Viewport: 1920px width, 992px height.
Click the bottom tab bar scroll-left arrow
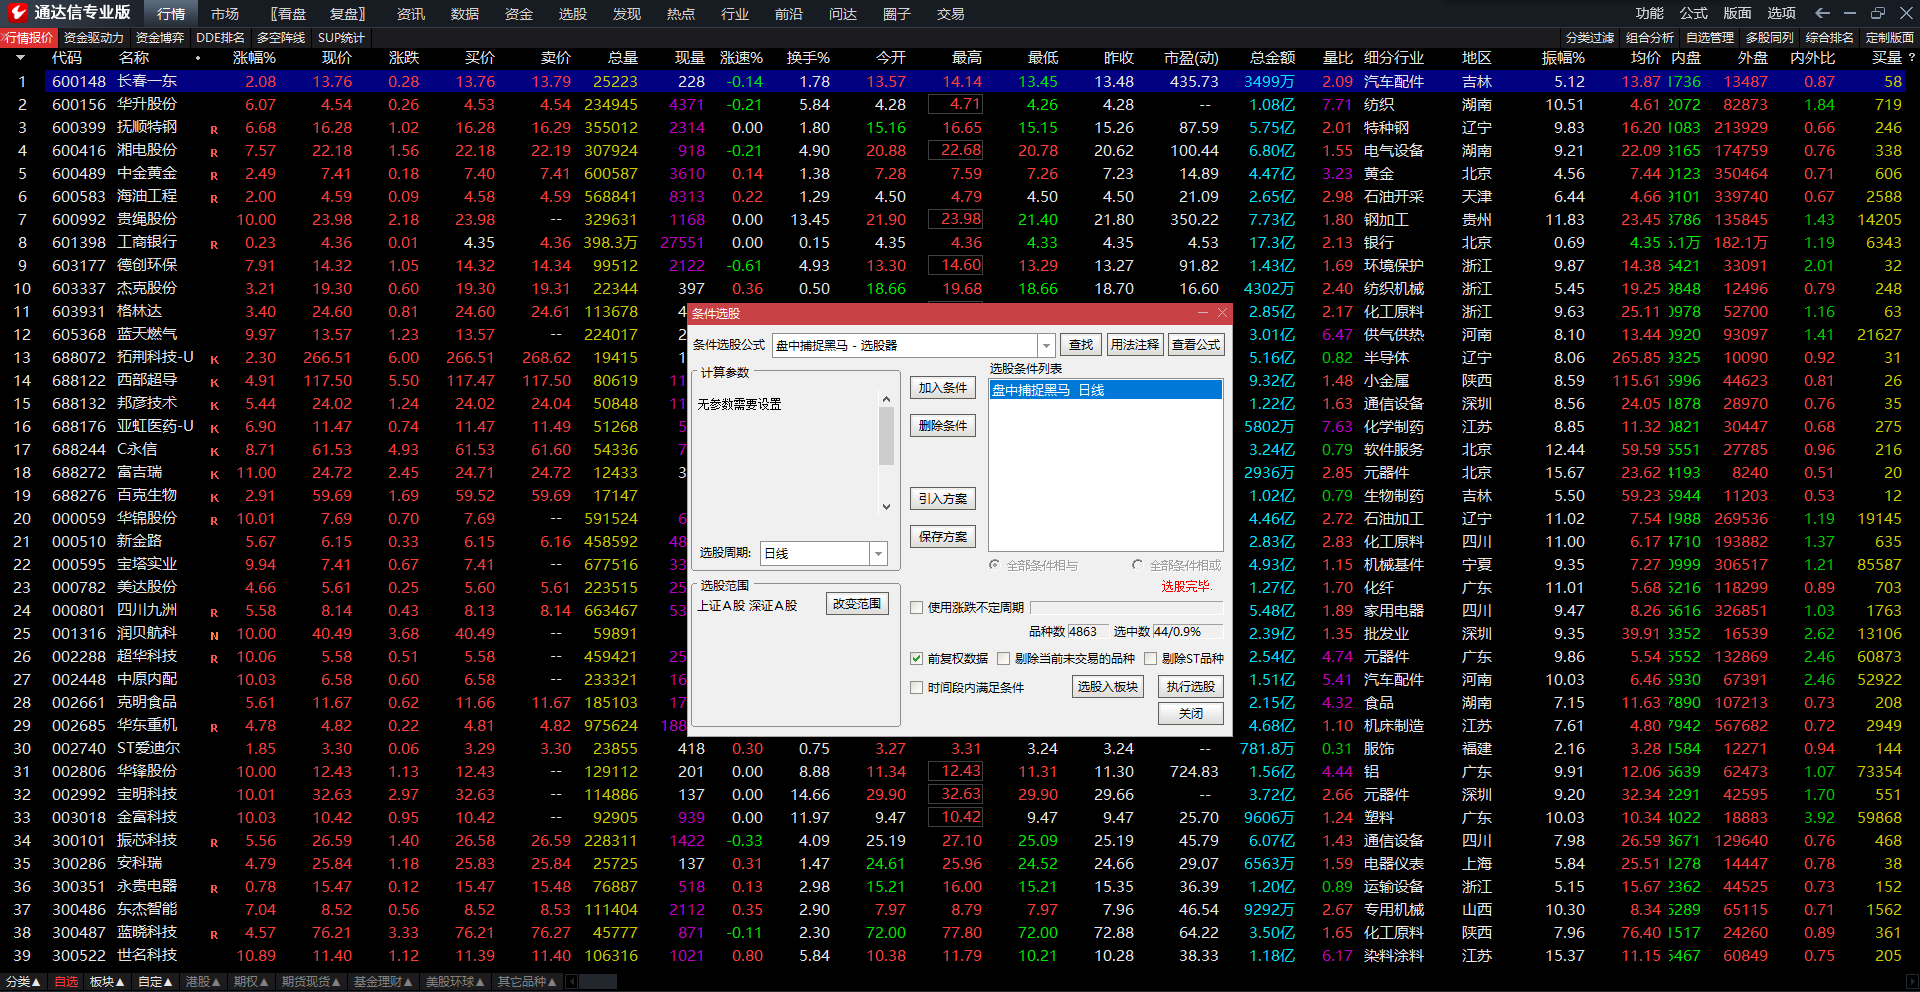(571, 982)
